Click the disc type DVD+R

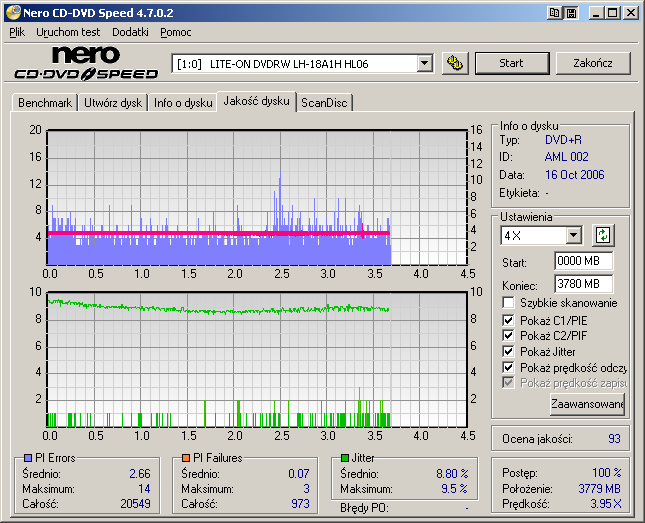(563, 140)
